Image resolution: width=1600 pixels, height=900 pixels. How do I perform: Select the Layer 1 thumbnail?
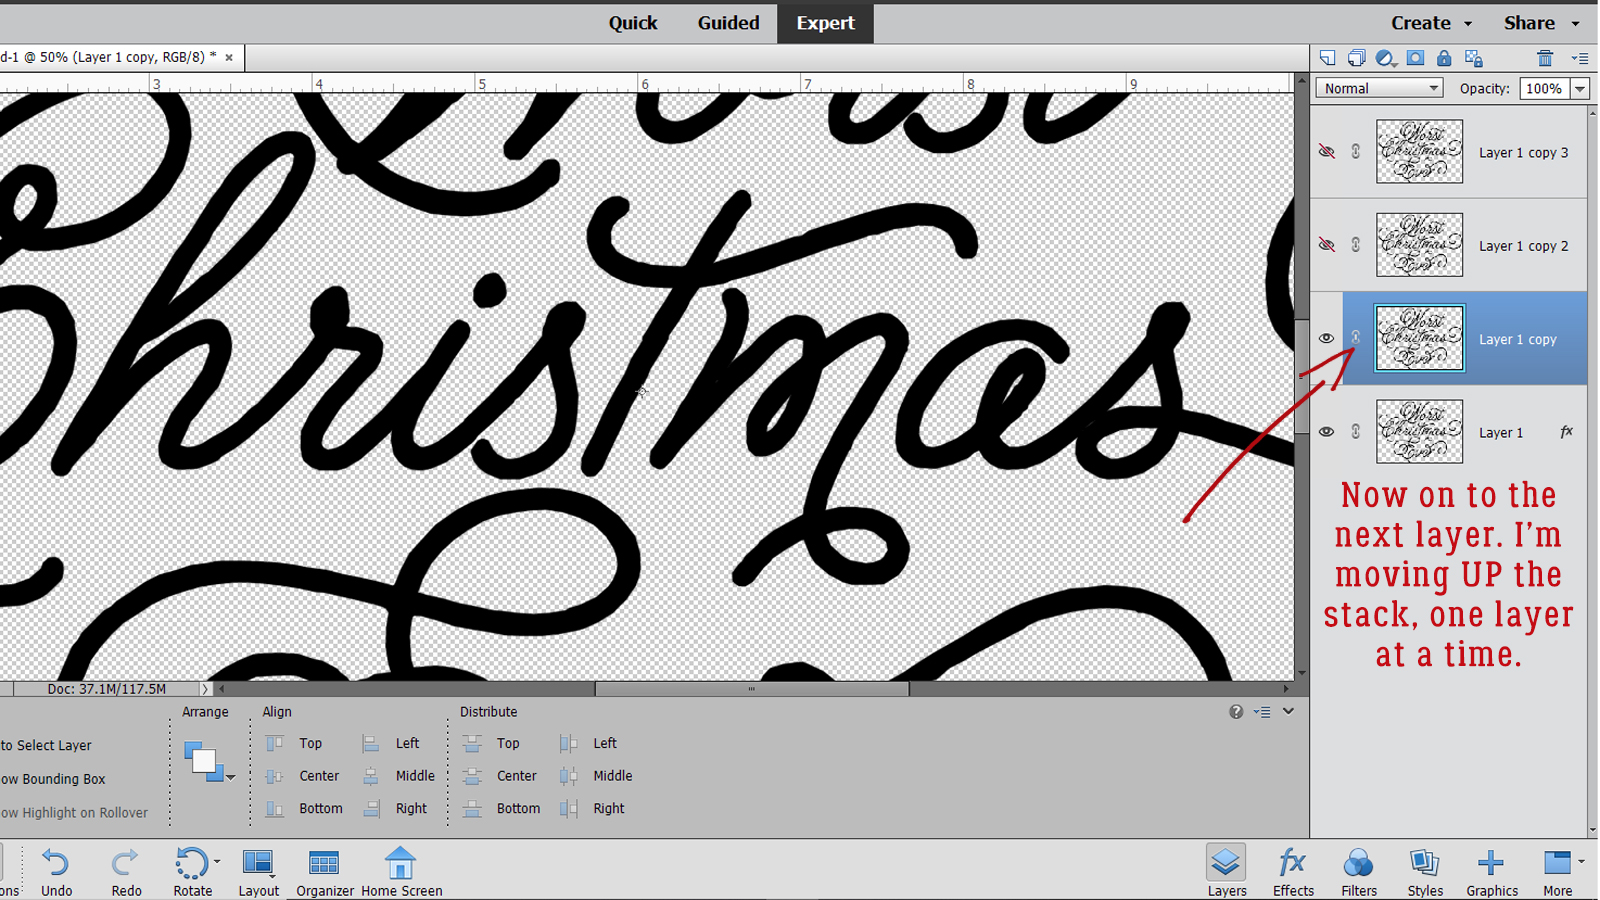[x=1419, y=432]
